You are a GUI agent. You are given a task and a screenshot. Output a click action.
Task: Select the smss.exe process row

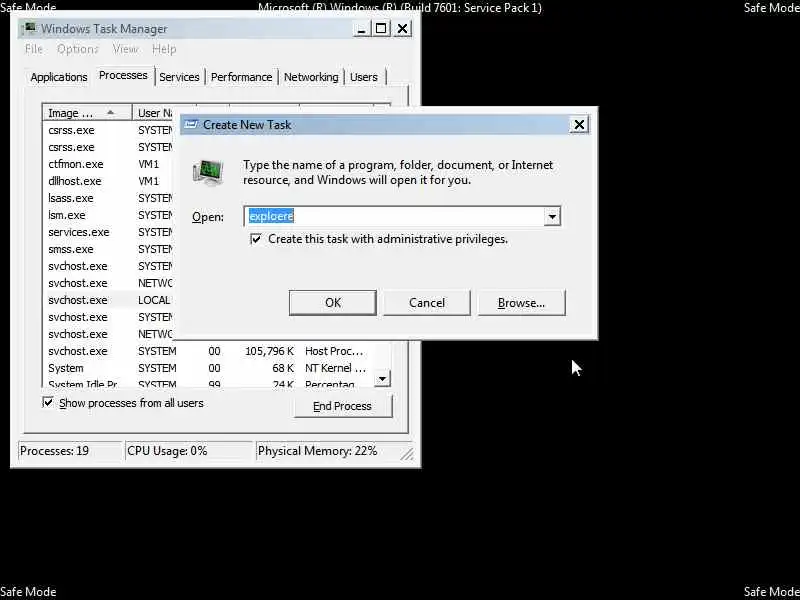click(x=108, y=249)
